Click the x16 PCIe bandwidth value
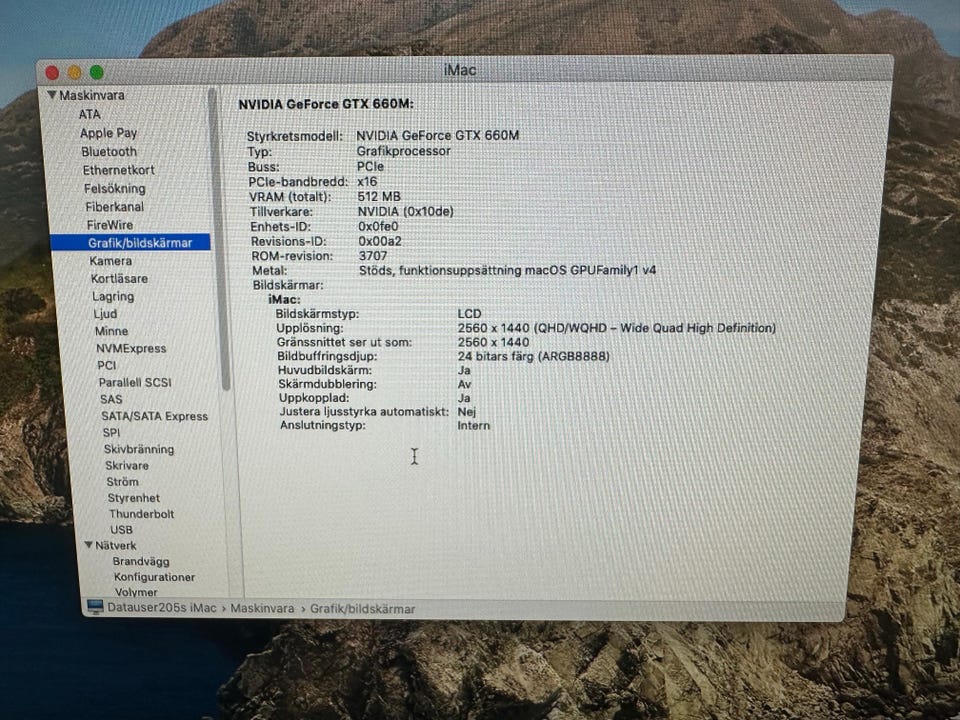Viewport: 960px width, 720px height. click(367, 182)
